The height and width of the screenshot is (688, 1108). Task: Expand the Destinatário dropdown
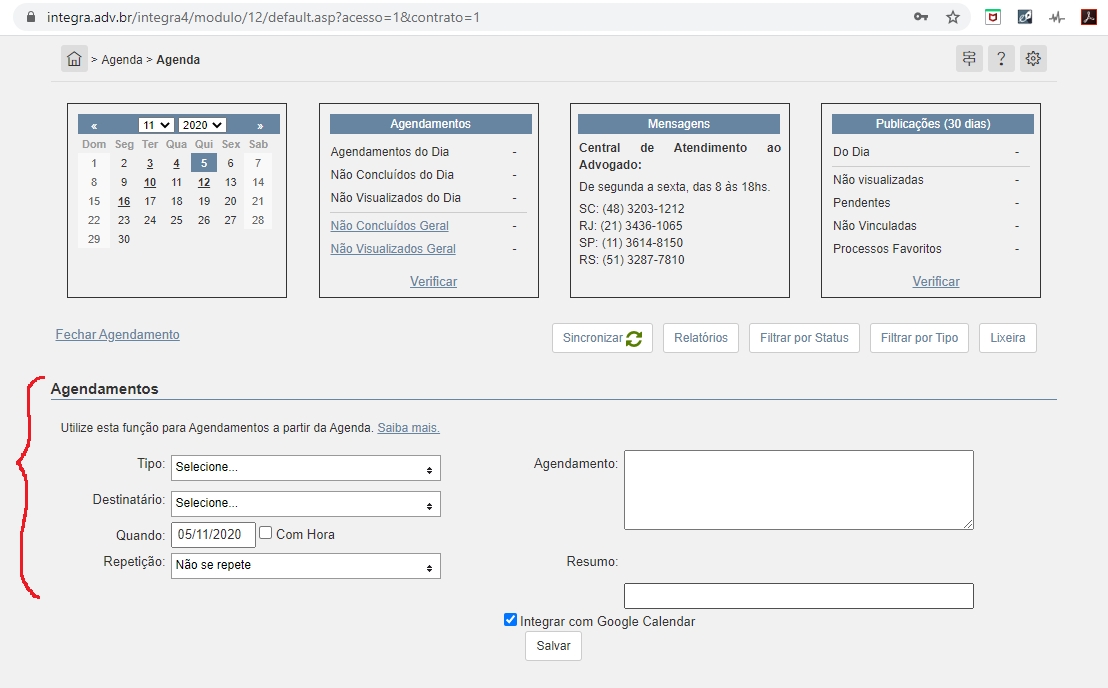(306, 503)
